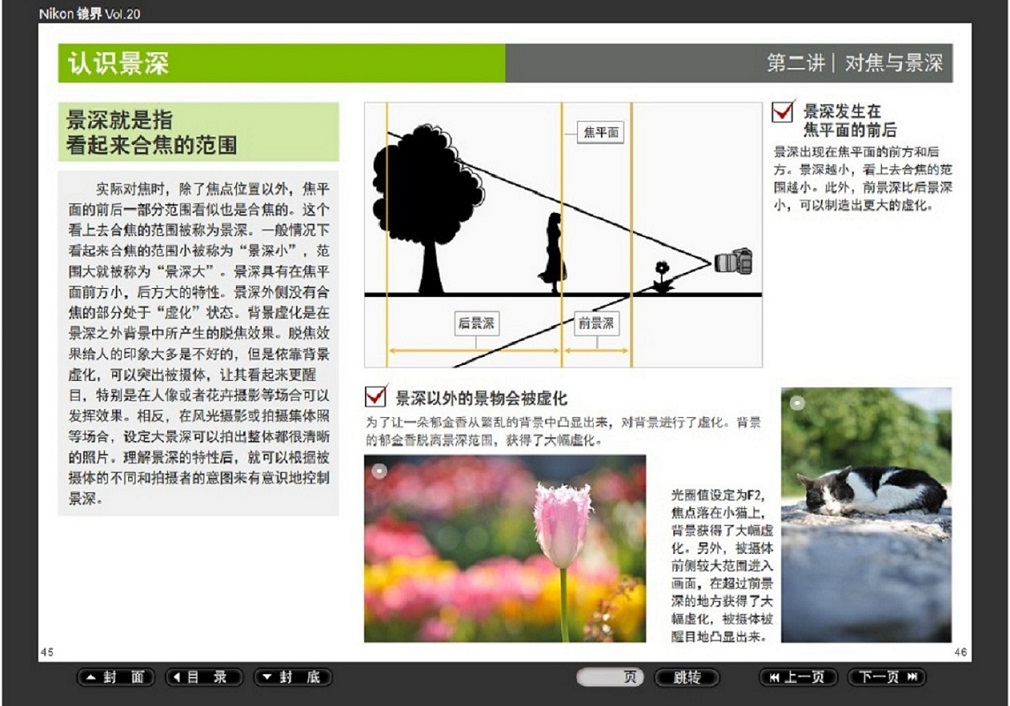The height and width of the screenshot is (706, 1010).
Task: Click the camera icon in the diagram
Action: click(x=733, y=262)
